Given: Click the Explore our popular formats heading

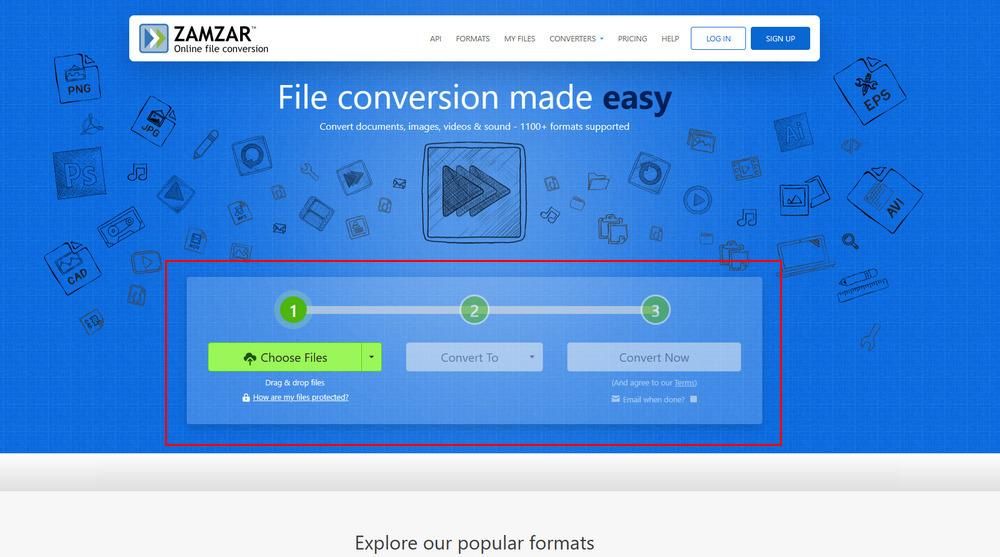Looking at the screenshot, I should click(x=474, y=543).
